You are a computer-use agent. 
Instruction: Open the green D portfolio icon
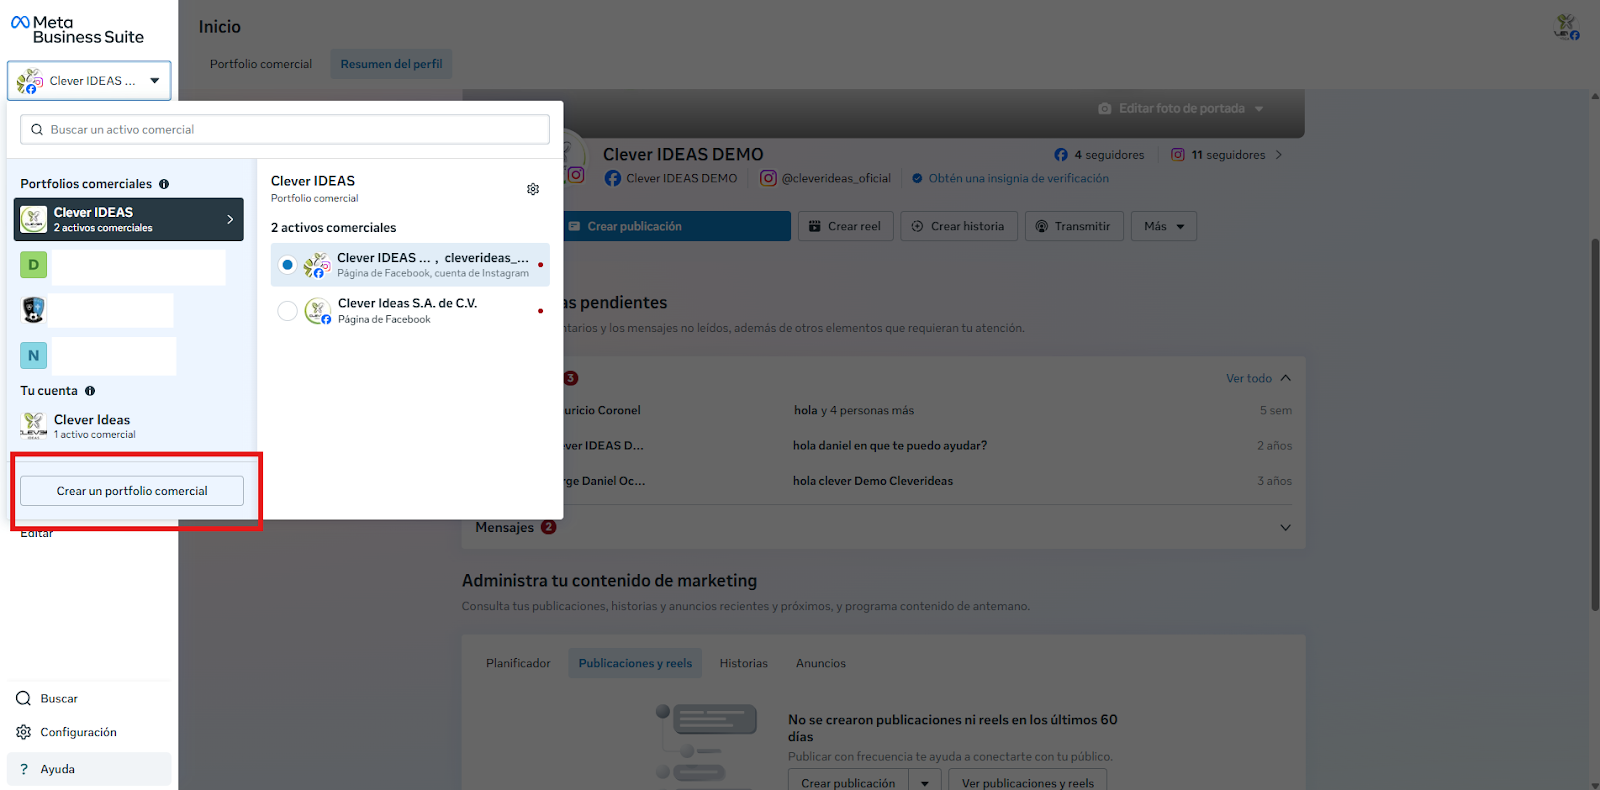[x=33, y=265]
